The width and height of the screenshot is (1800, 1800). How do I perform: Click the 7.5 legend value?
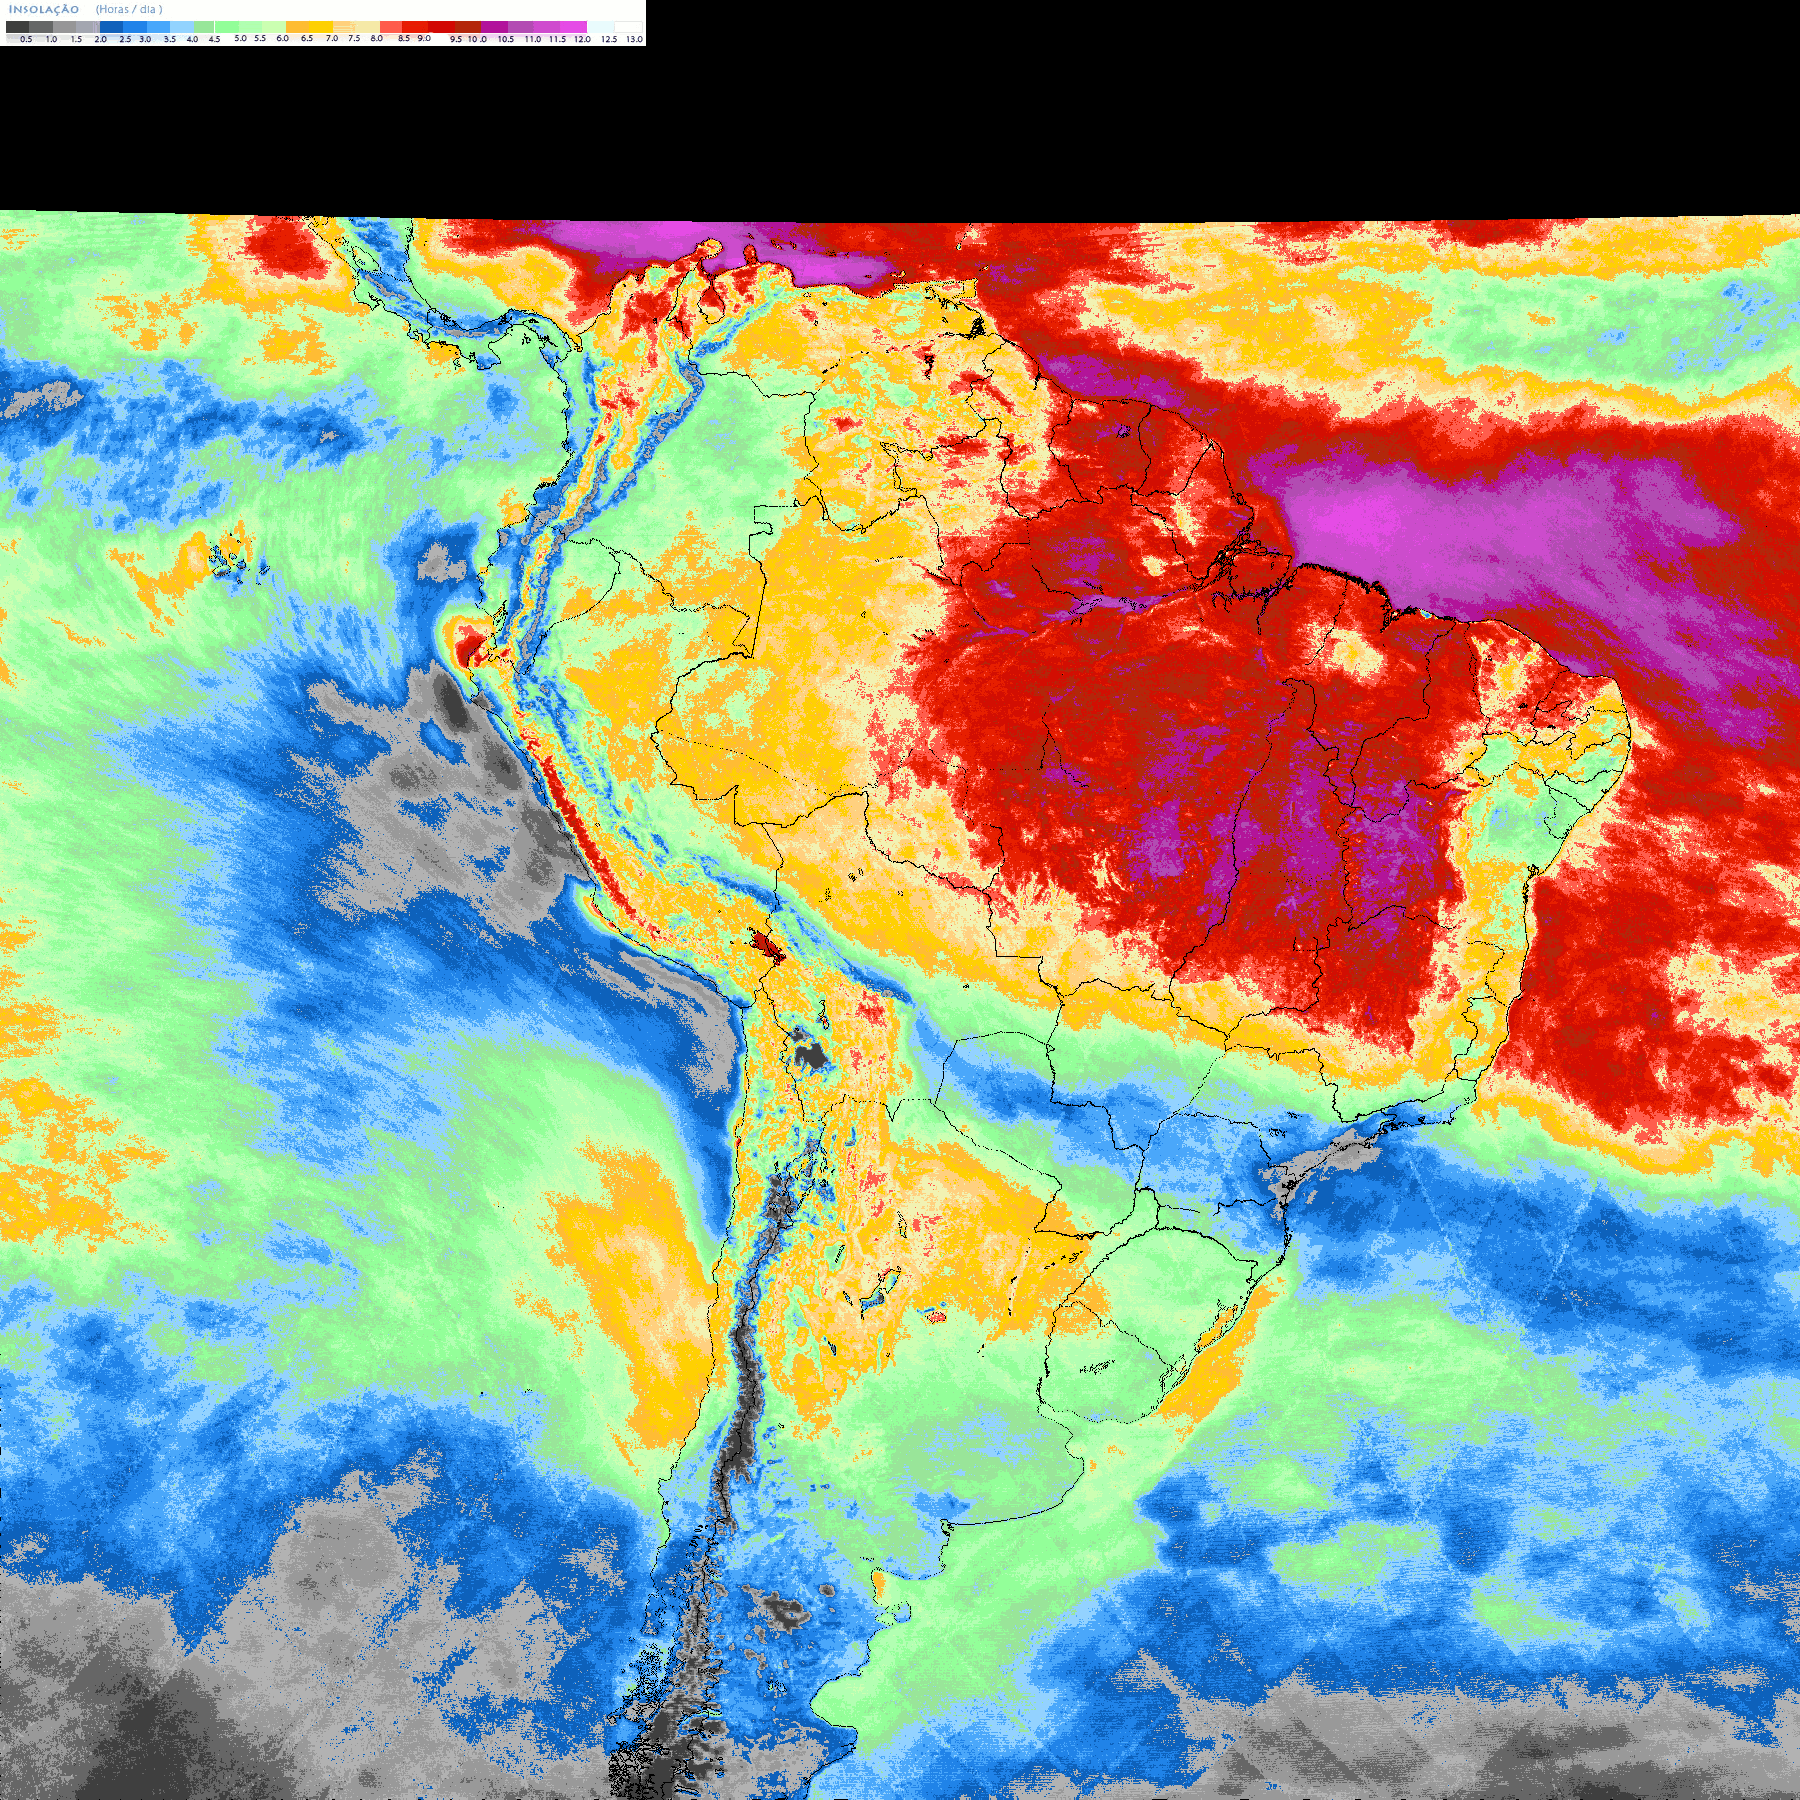(354, 38)
